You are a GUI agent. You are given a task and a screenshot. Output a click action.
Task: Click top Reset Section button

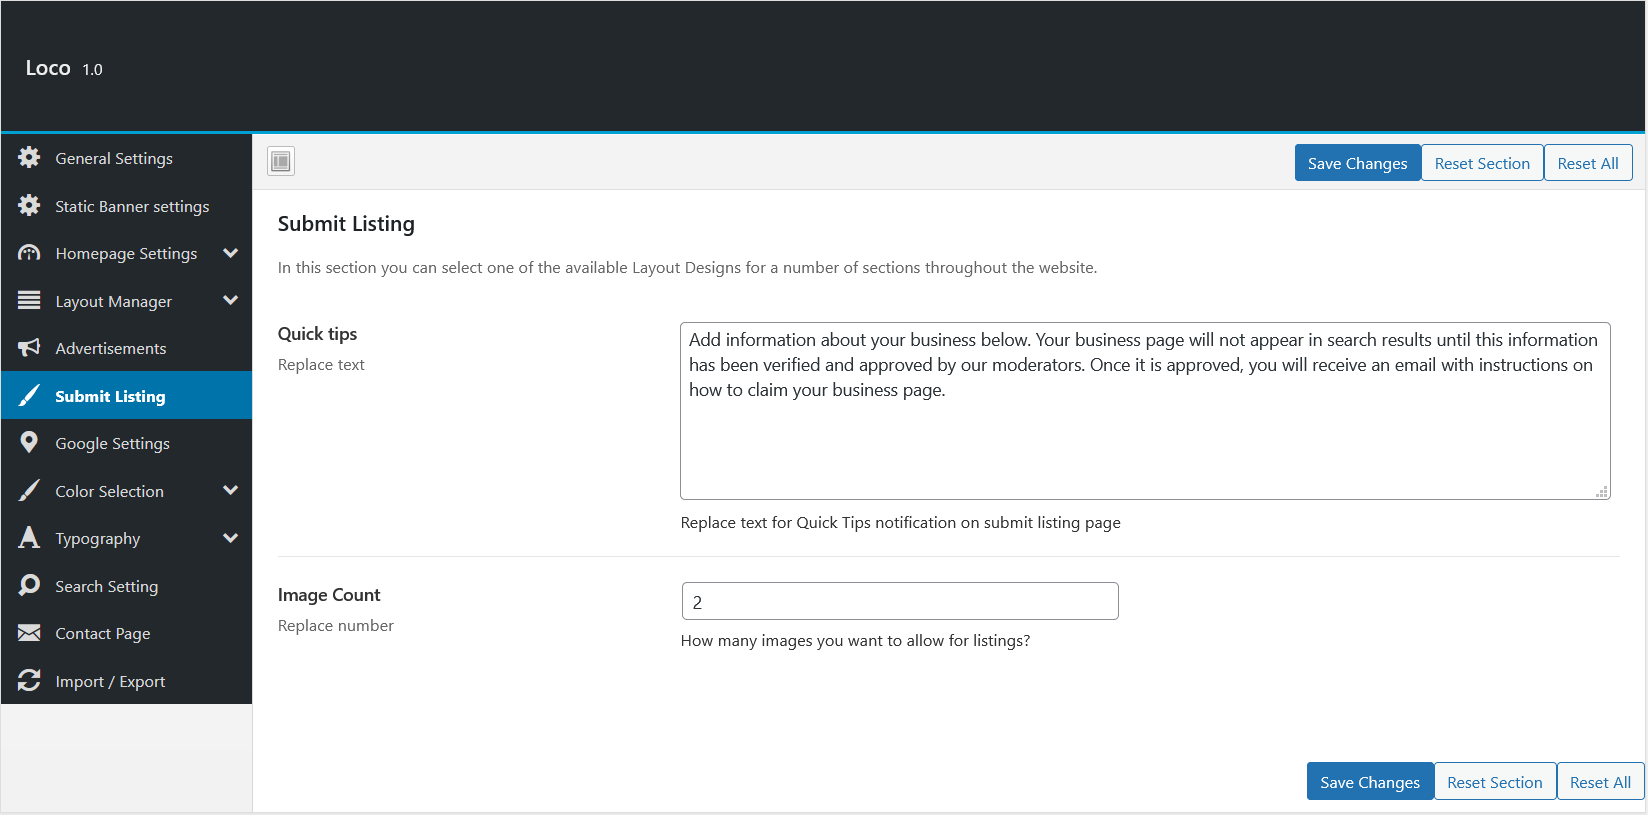click(x=1482, y=163)
